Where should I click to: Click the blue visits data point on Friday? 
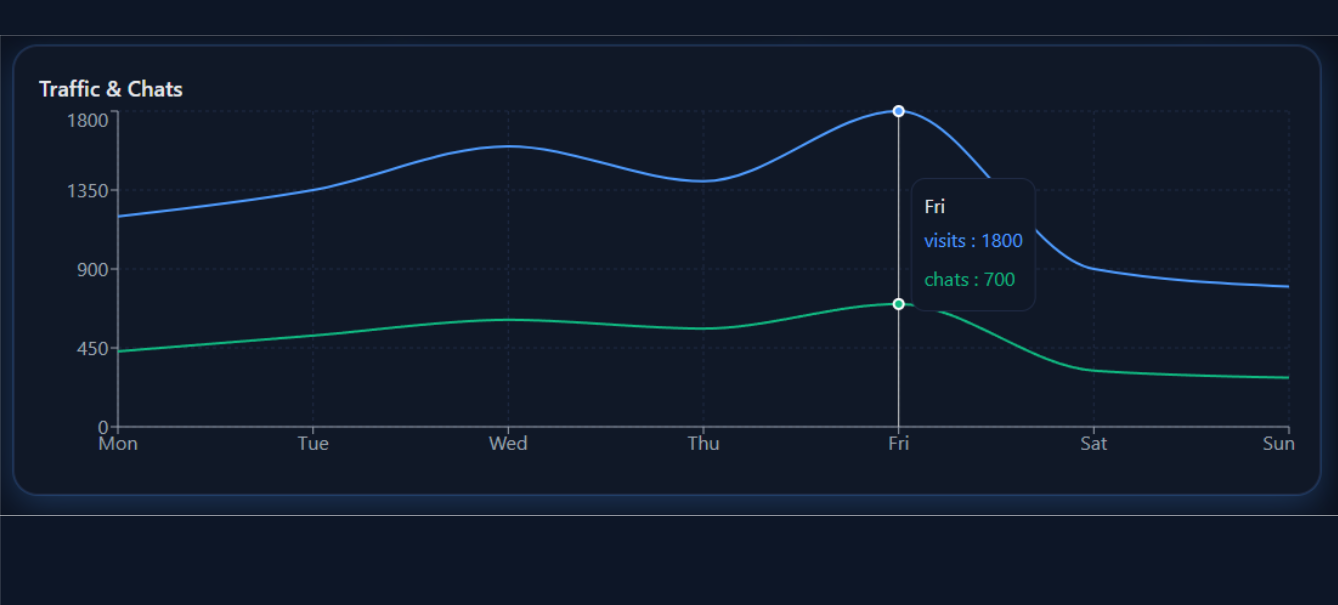(899, 111)
